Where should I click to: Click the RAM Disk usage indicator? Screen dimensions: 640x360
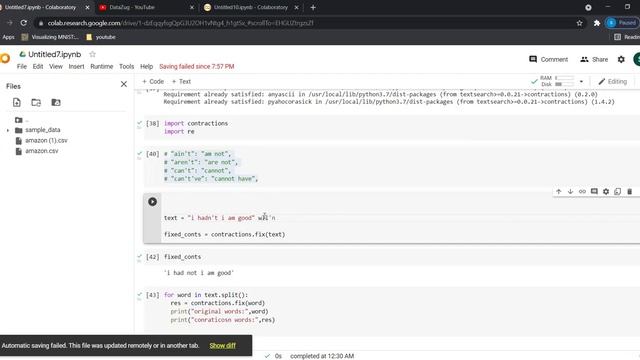tap(557, 81)
